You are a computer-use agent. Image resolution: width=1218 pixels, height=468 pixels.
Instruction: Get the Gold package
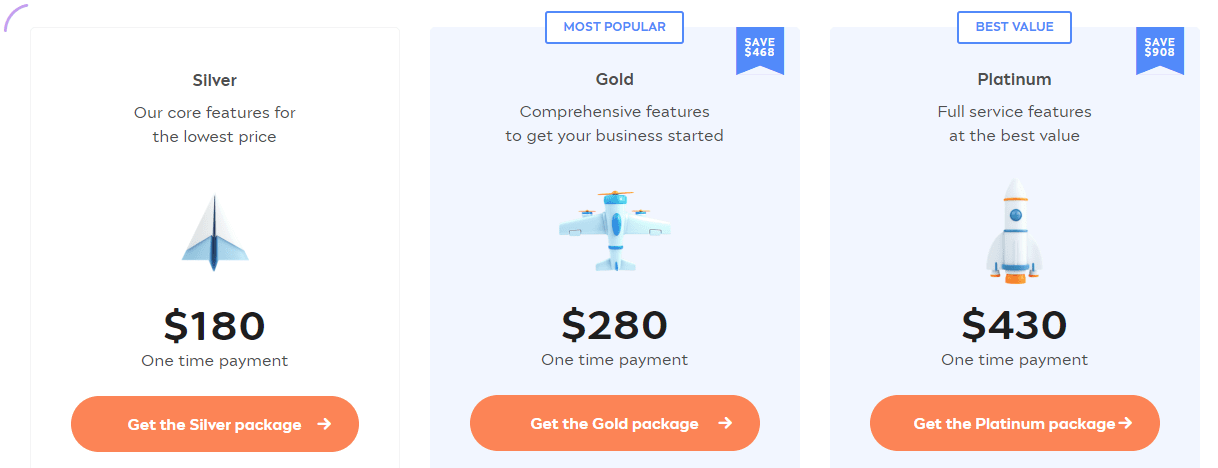click(615, 424)
